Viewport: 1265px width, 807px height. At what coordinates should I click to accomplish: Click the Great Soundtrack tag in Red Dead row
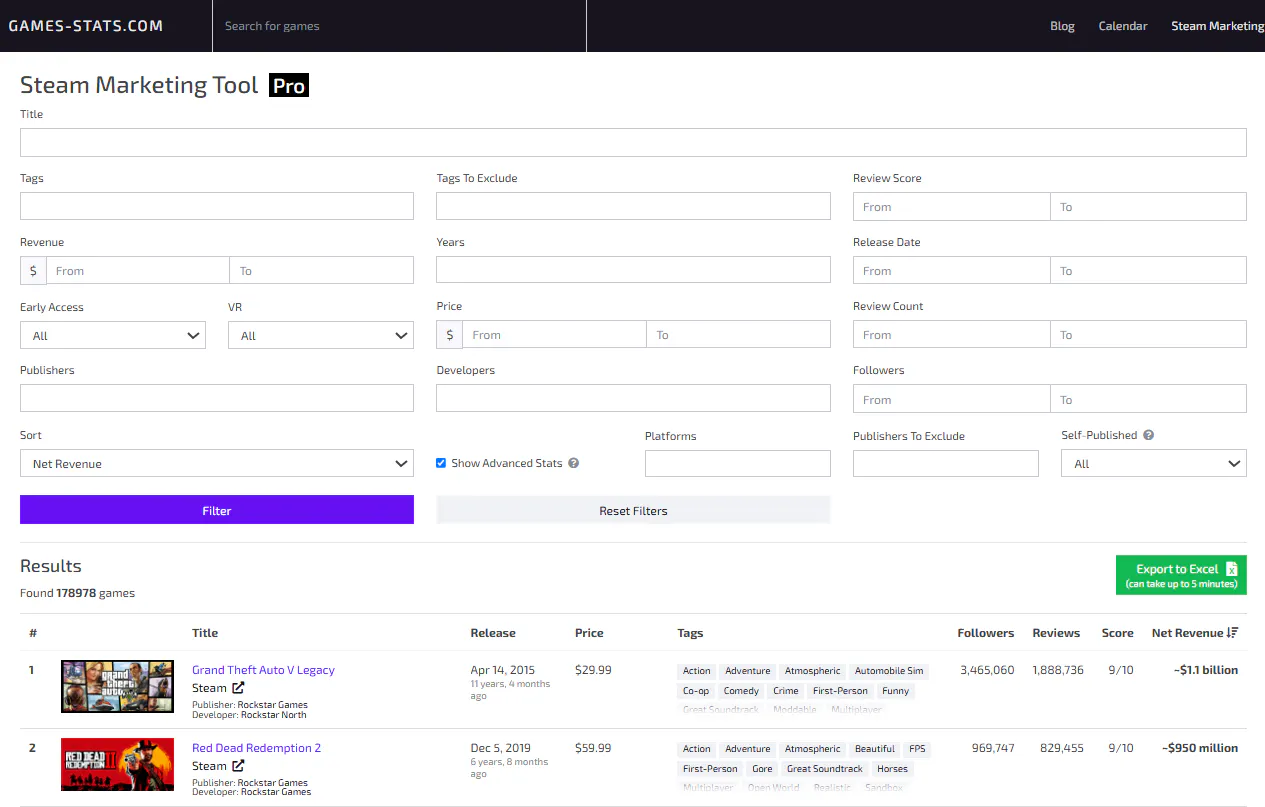[x=824, y=769]
